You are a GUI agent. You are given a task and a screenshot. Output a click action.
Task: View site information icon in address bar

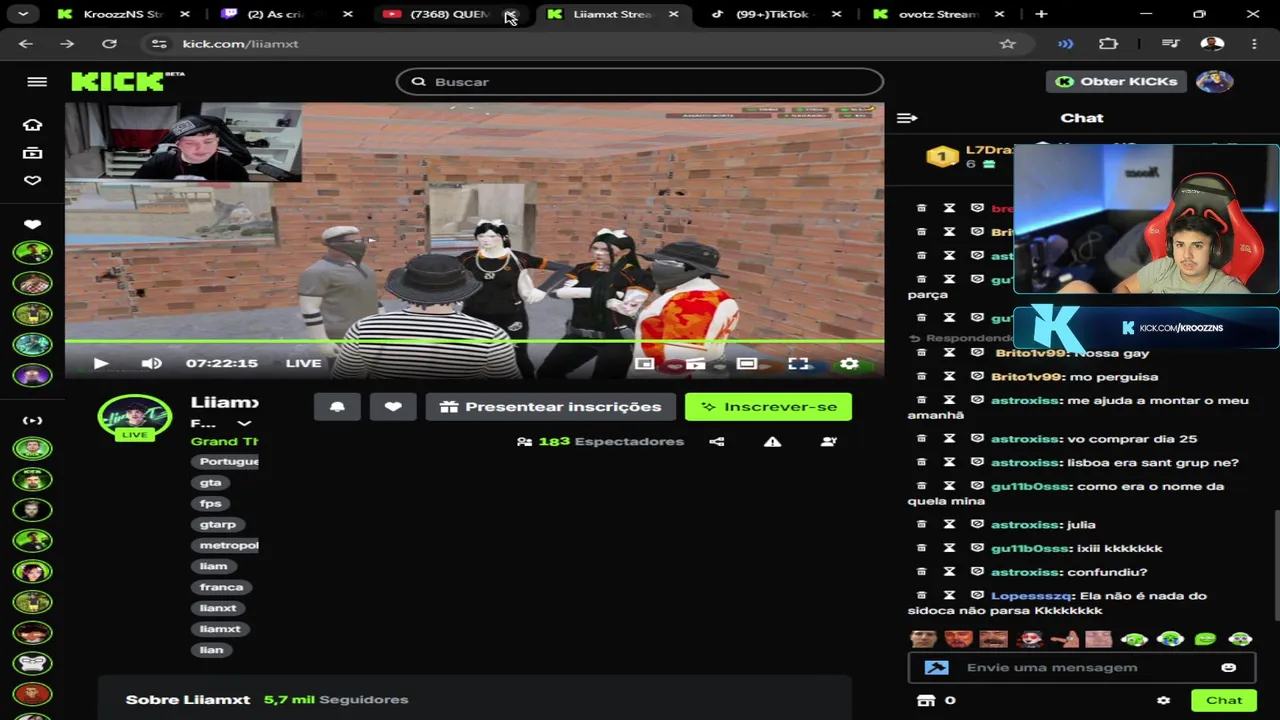pyautogui.click(x=158, y=44)
